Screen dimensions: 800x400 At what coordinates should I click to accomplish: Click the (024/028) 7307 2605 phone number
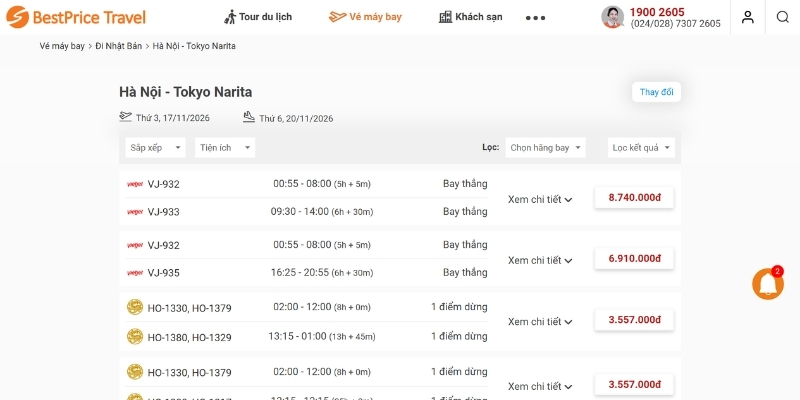click(x=676, y=24)
